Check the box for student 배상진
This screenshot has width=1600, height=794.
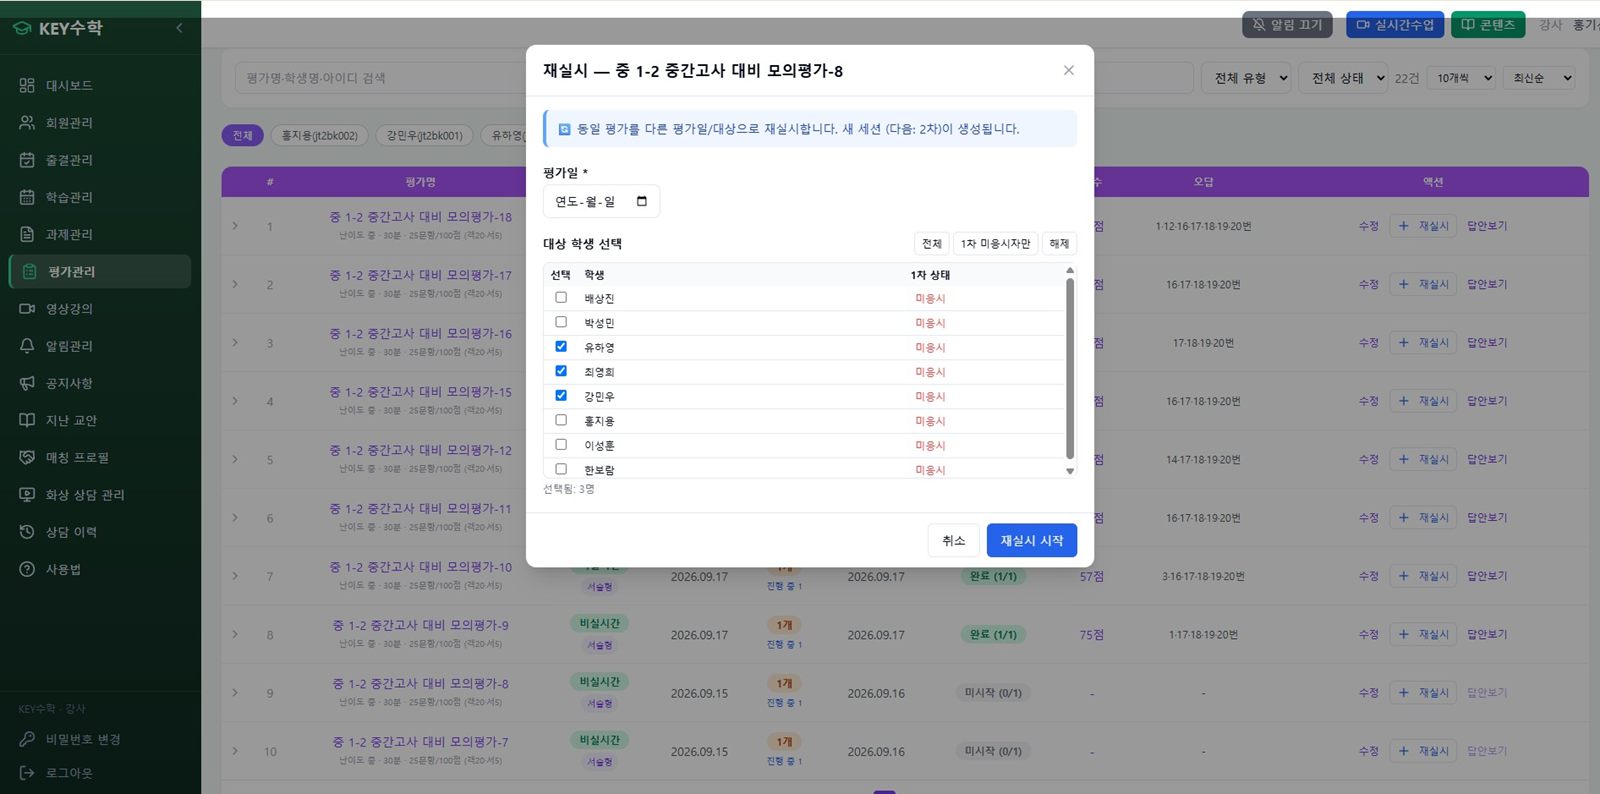point(561,297)
